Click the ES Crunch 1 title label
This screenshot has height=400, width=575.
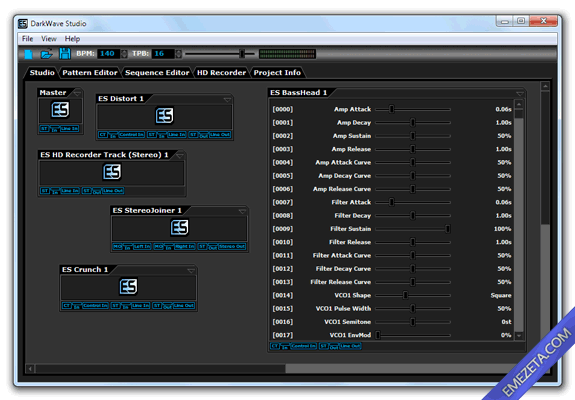click(85, 270)
